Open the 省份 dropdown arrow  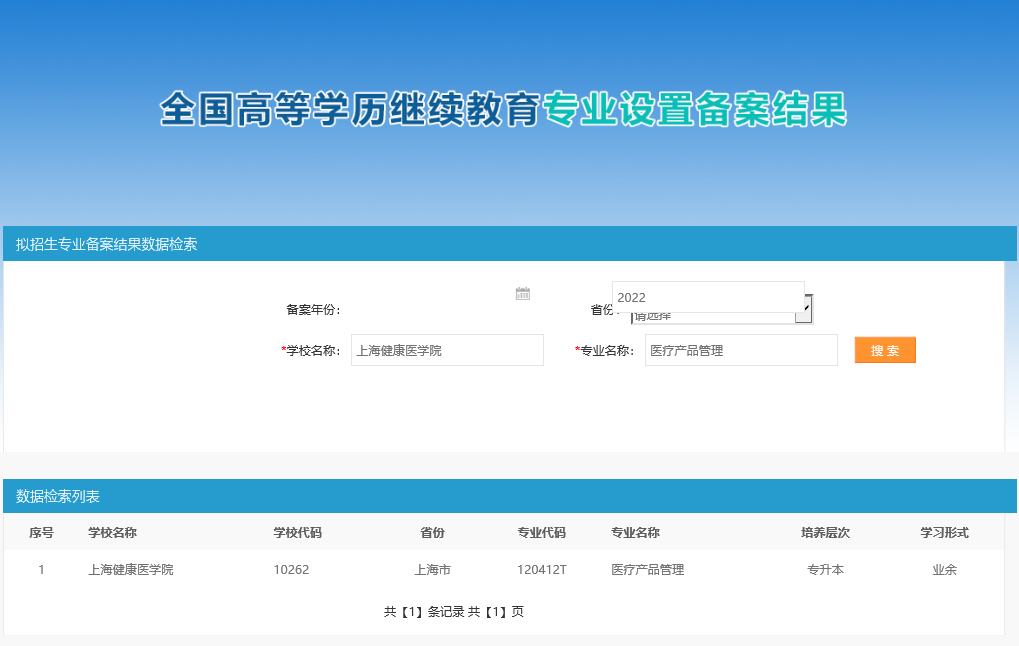click(x=806, y=313)
